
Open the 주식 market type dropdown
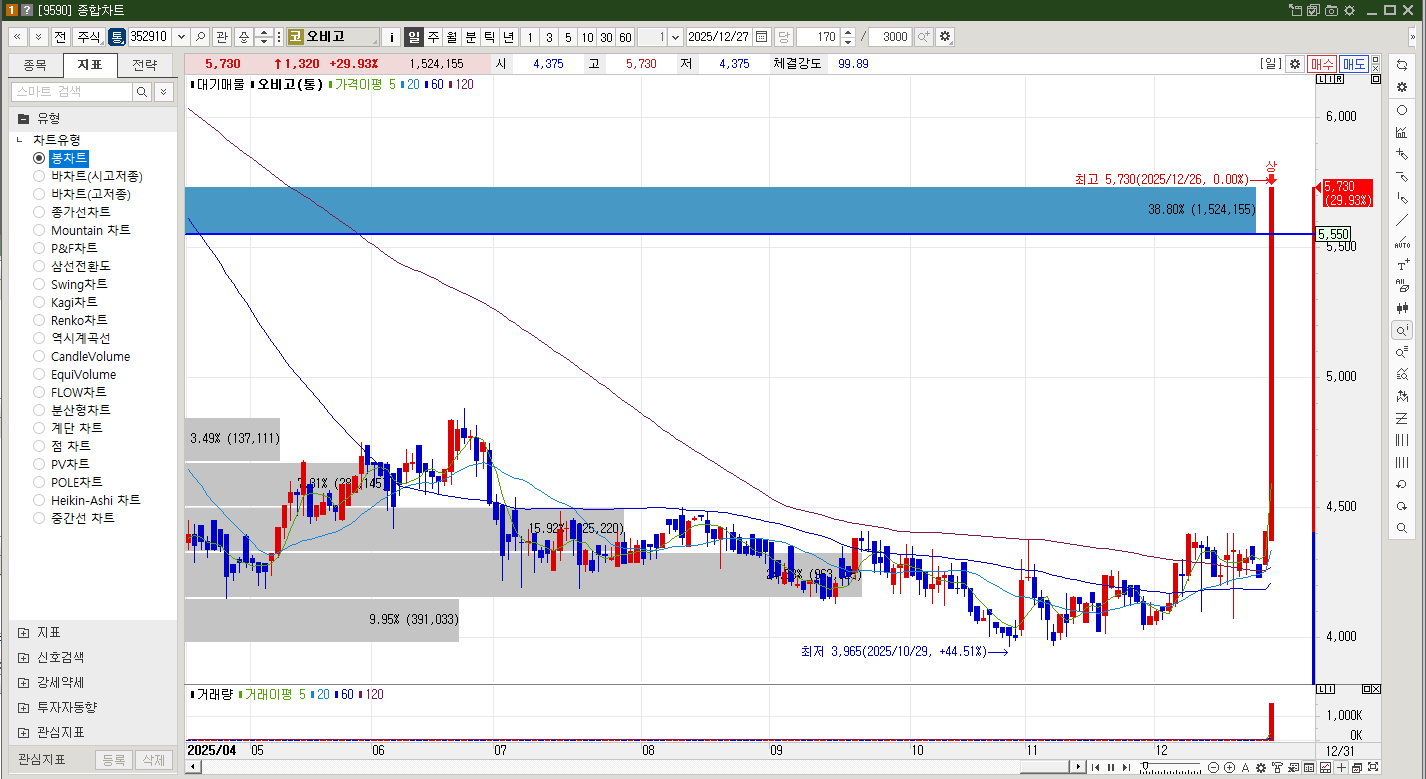(x=89, y=37)
